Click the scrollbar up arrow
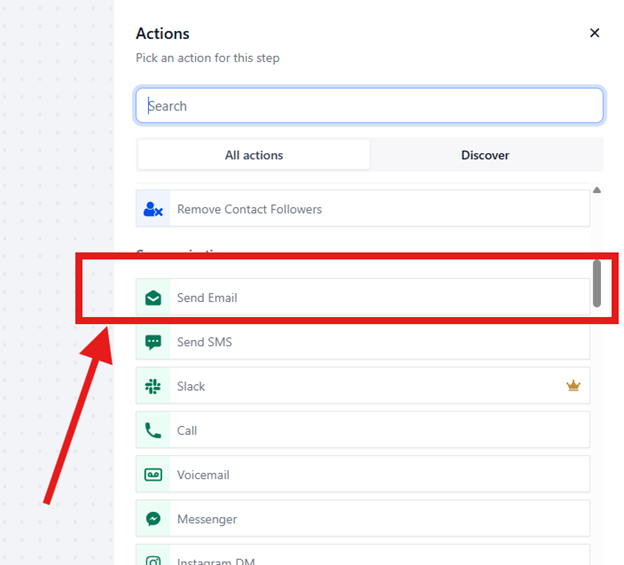Screen dimensions: 624x565 (x=597, y=190)
